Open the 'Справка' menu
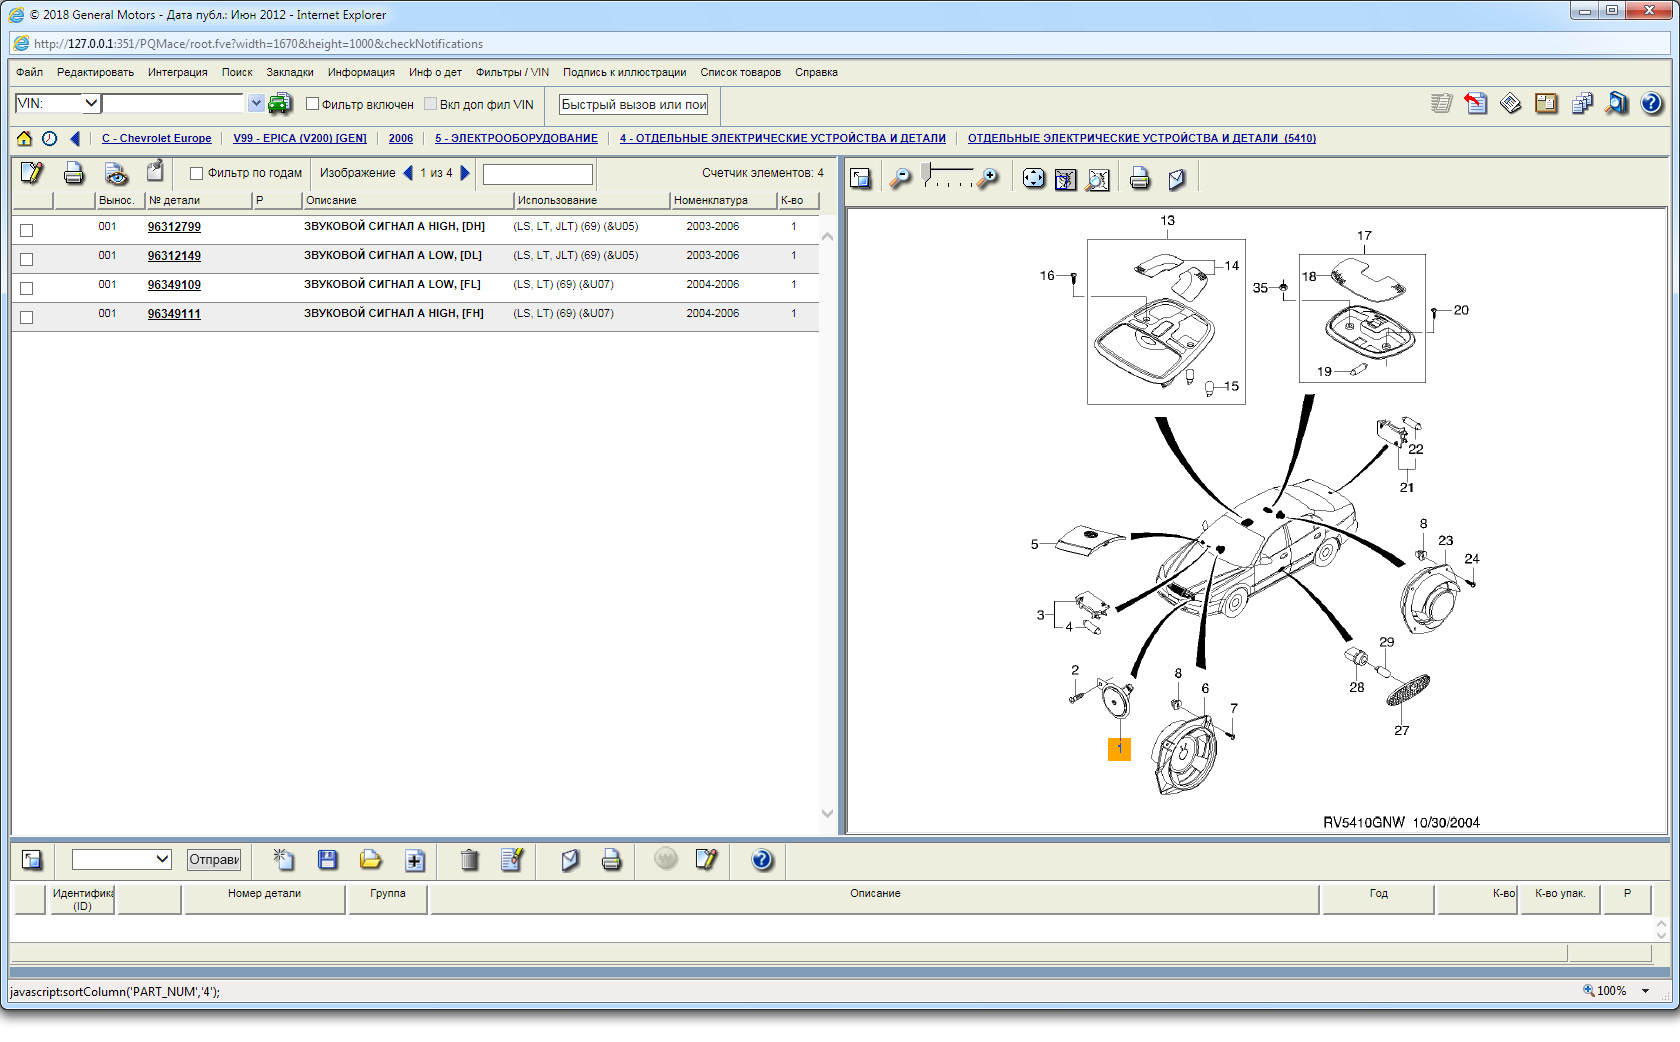1680x1042 pixels. click(x=816, y=72)
